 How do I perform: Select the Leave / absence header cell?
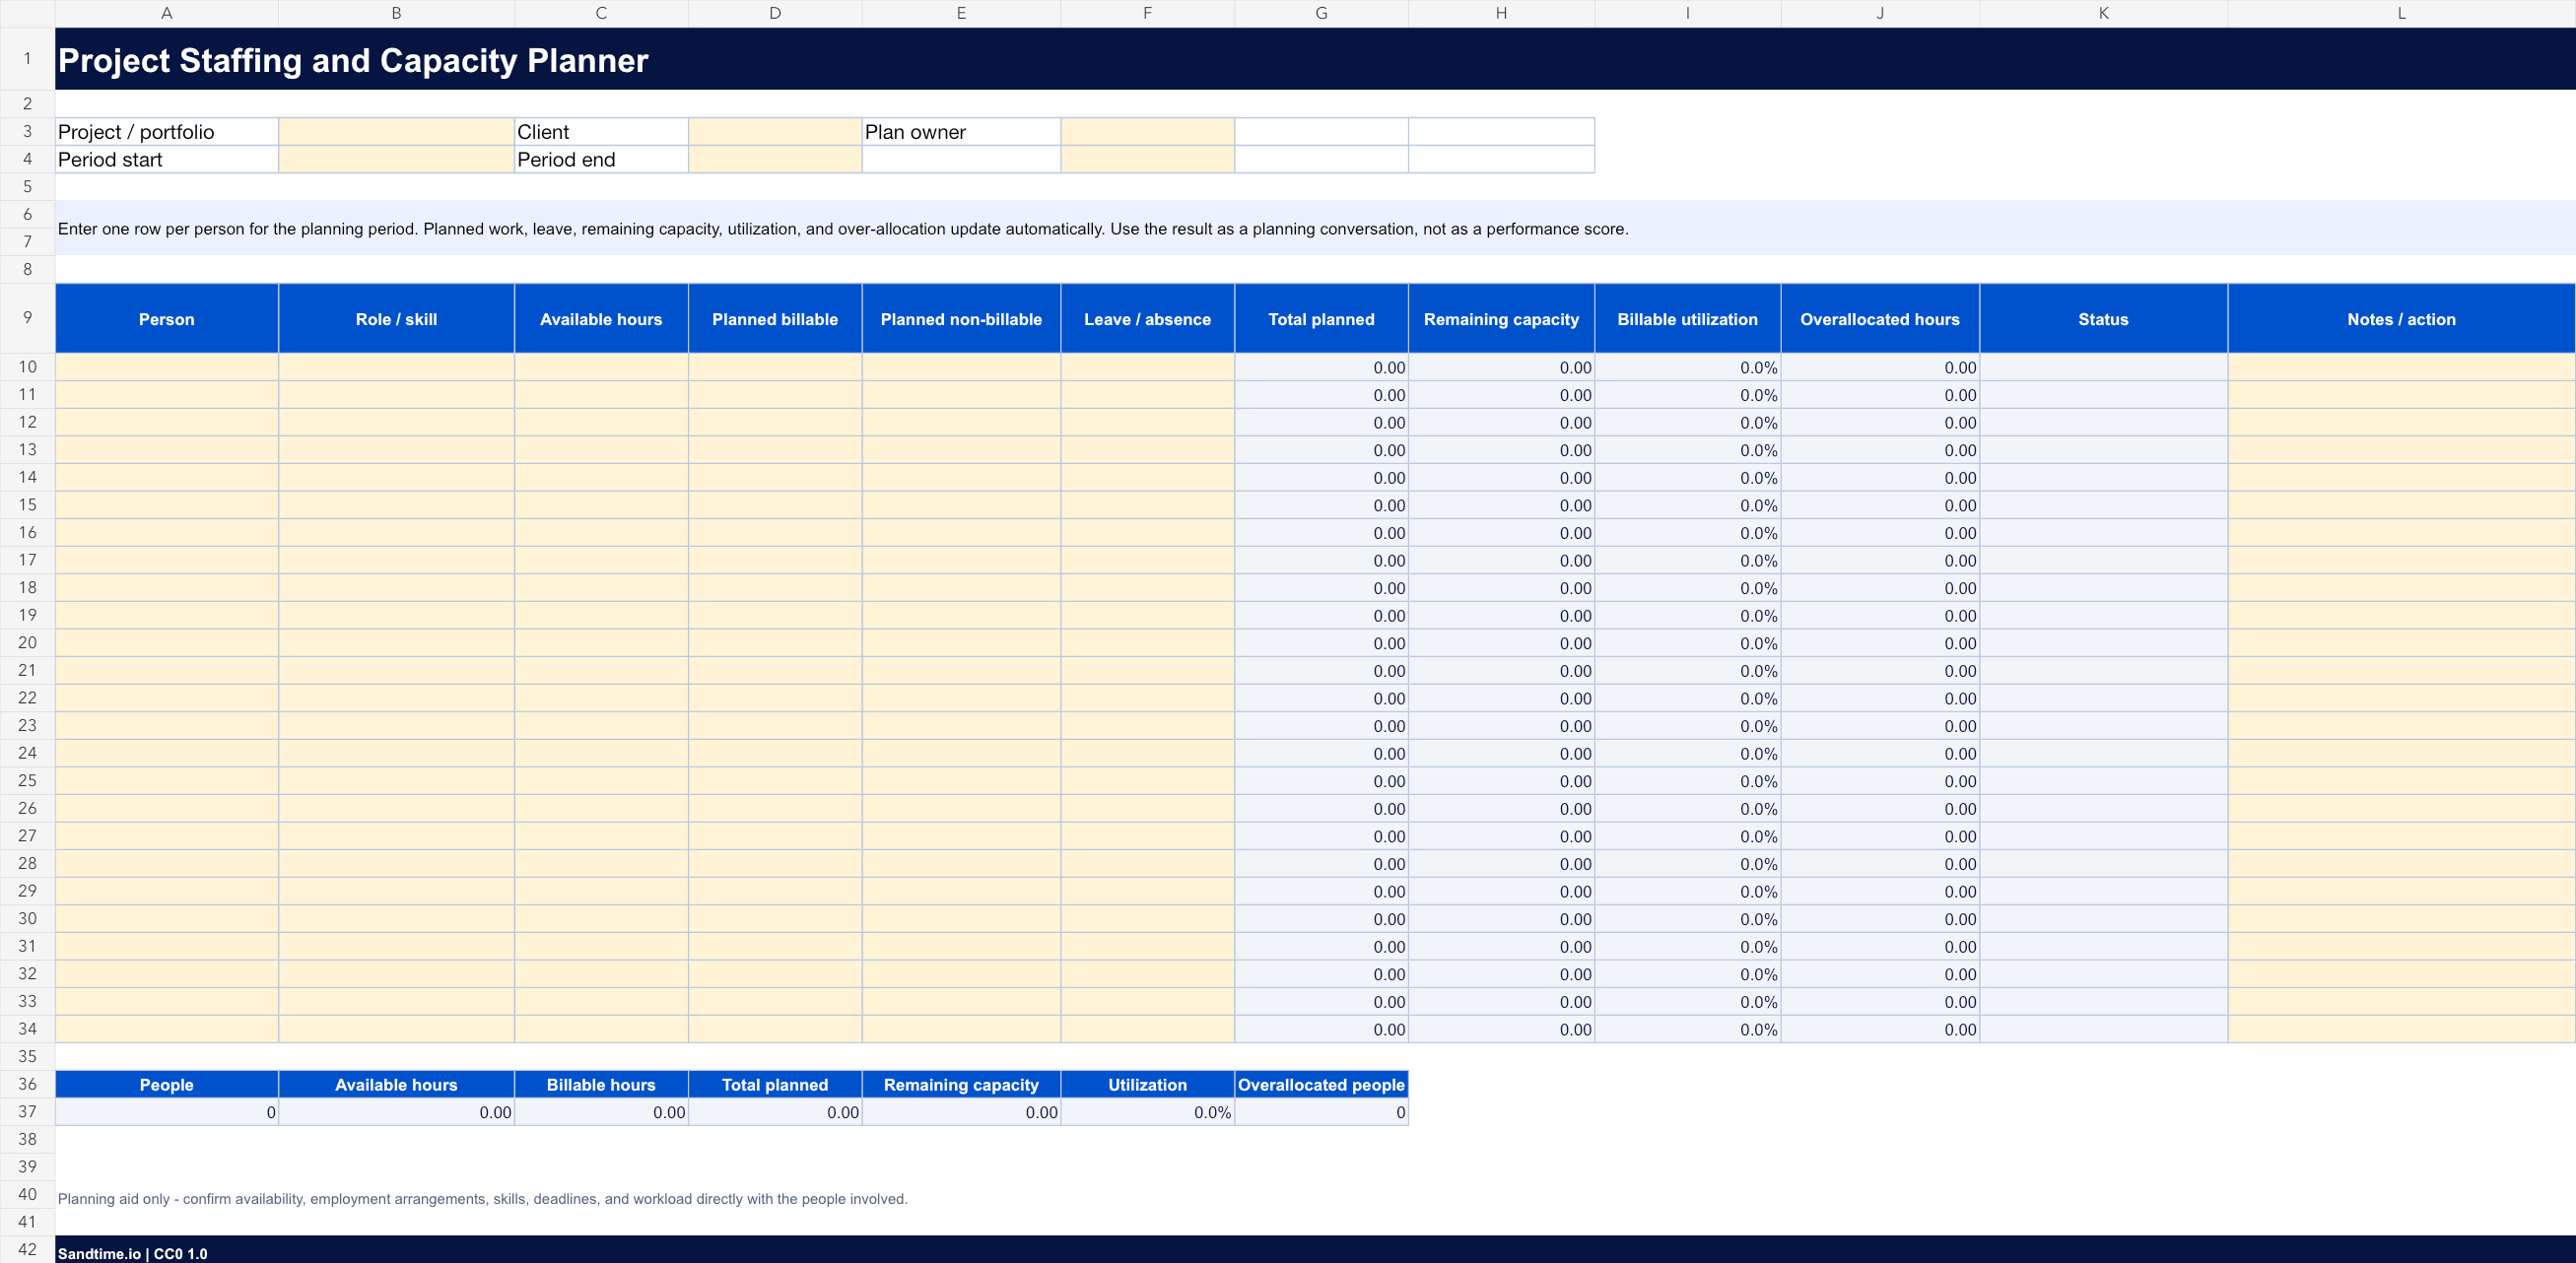1147,319
